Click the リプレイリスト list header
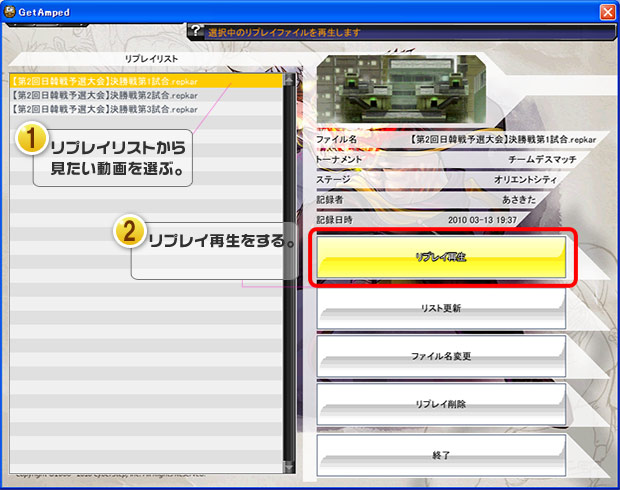 tap(146, 60)
